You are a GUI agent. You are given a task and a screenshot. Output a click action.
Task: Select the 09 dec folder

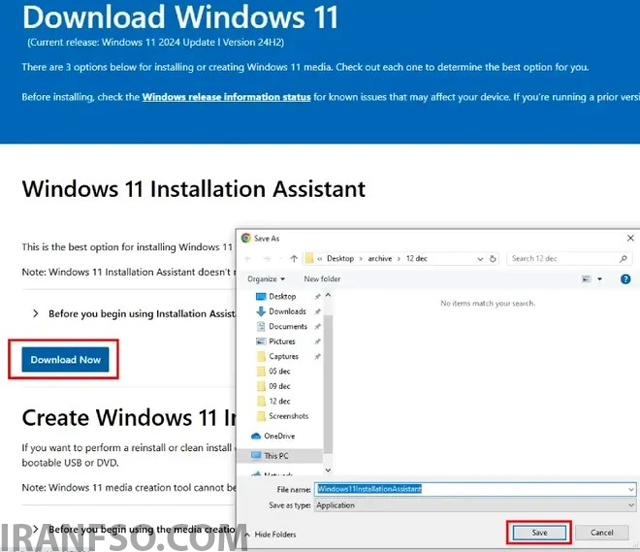pyautogui.click(x=279, y=386)
